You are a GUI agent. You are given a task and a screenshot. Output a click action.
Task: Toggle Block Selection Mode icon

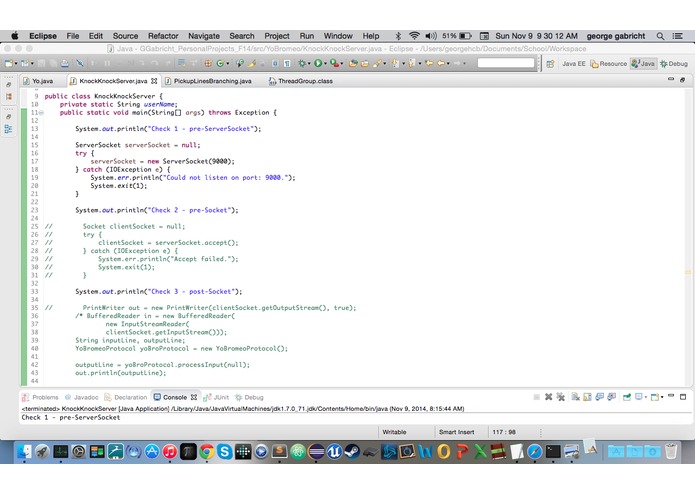point(275,63)
